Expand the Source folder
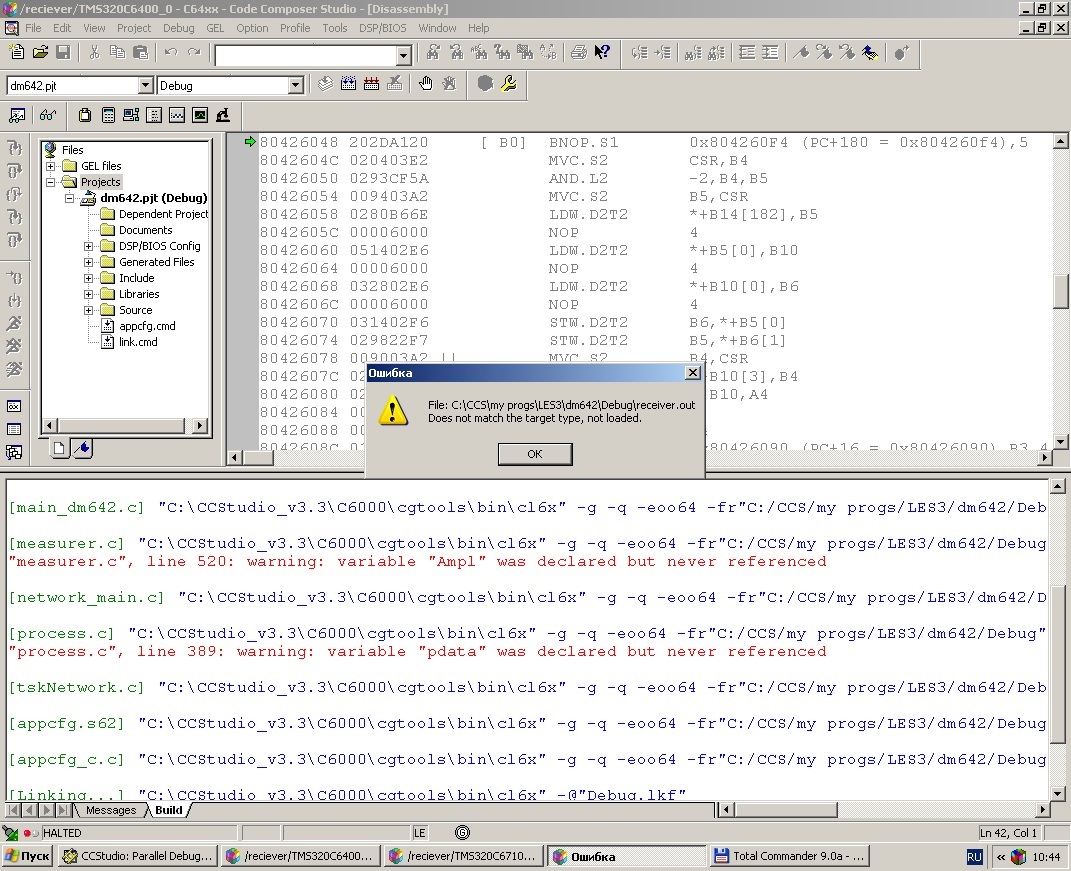Screen dimensions: 1071x871 (89, 310)
